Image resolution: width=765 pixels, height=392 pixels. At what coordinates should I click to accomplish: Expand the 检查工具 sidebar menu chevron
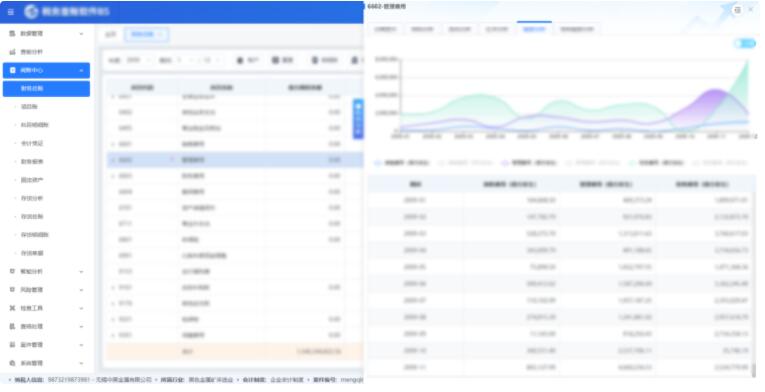point(81,309)
